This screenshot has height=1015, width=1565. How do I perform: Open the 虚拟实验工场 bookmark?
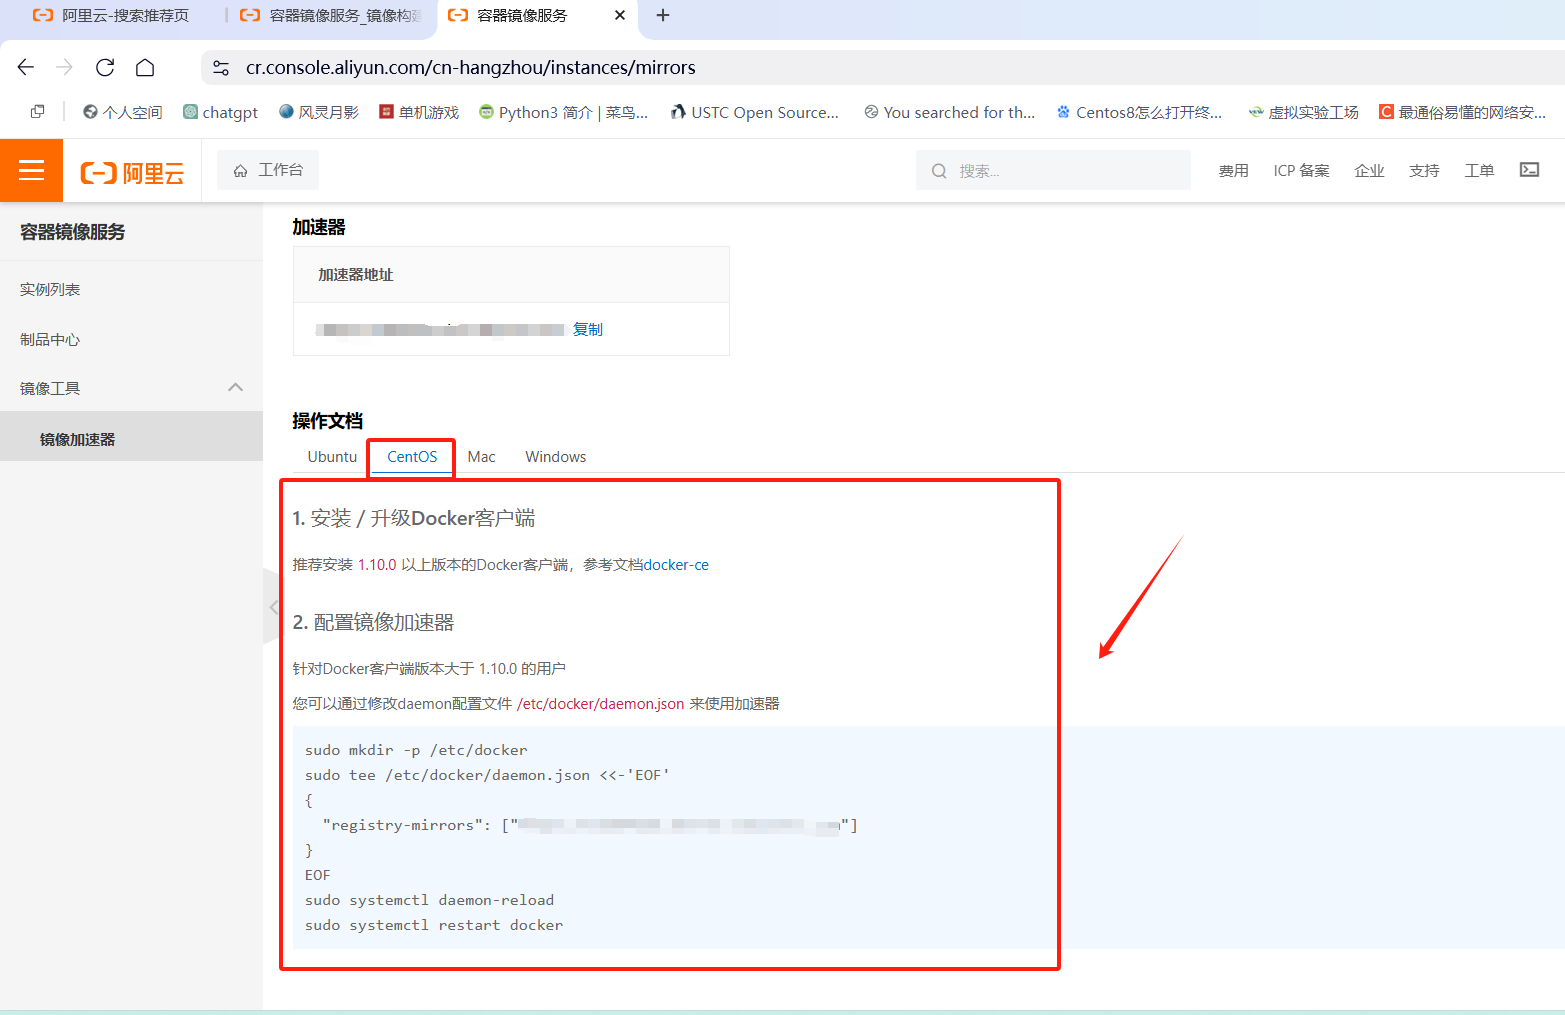[1303, 112]
